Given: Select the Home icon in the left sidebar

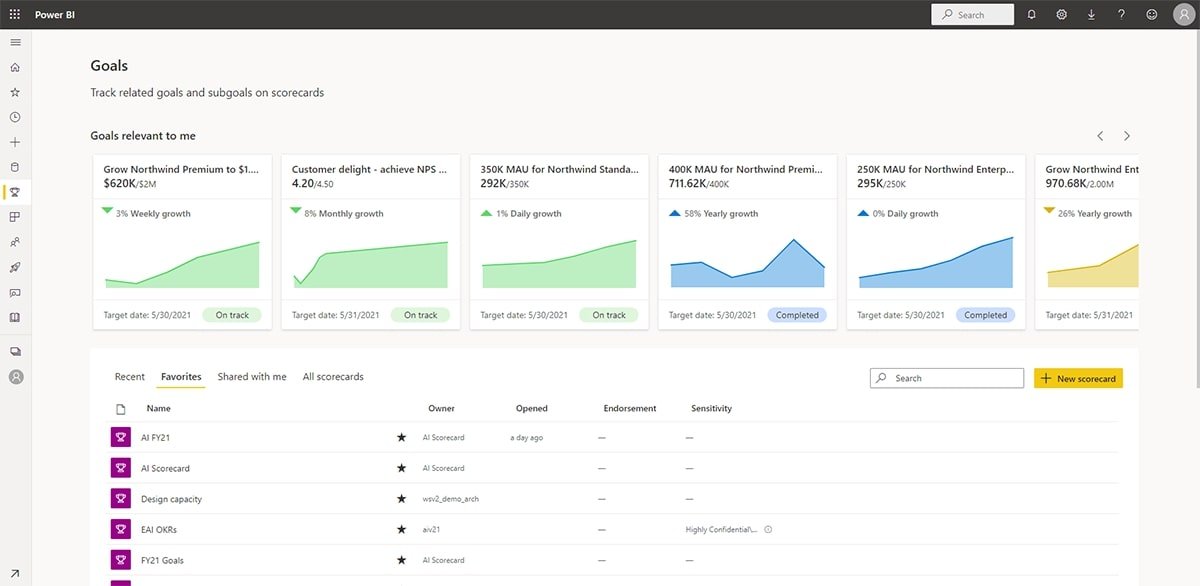Looking at the screenshot, I should pyautogui.click(x=14, y=66).
